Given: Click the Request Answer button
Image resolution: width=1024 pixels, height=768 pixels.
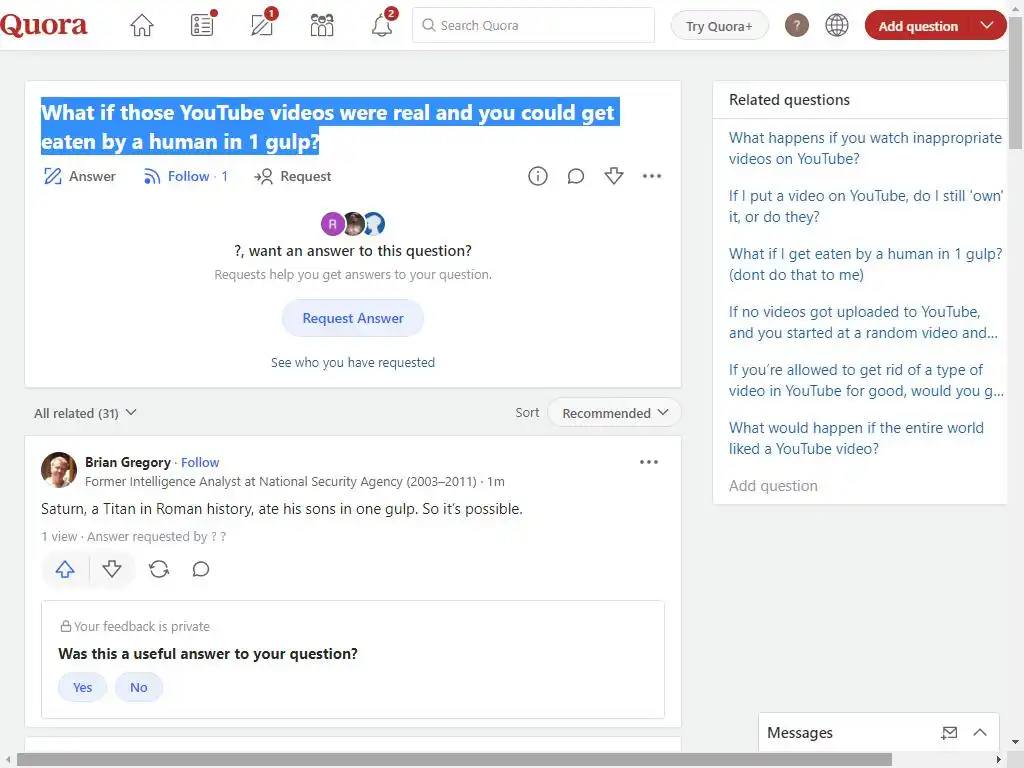Looking at the screenshot, I should click(x=353, y=318).
